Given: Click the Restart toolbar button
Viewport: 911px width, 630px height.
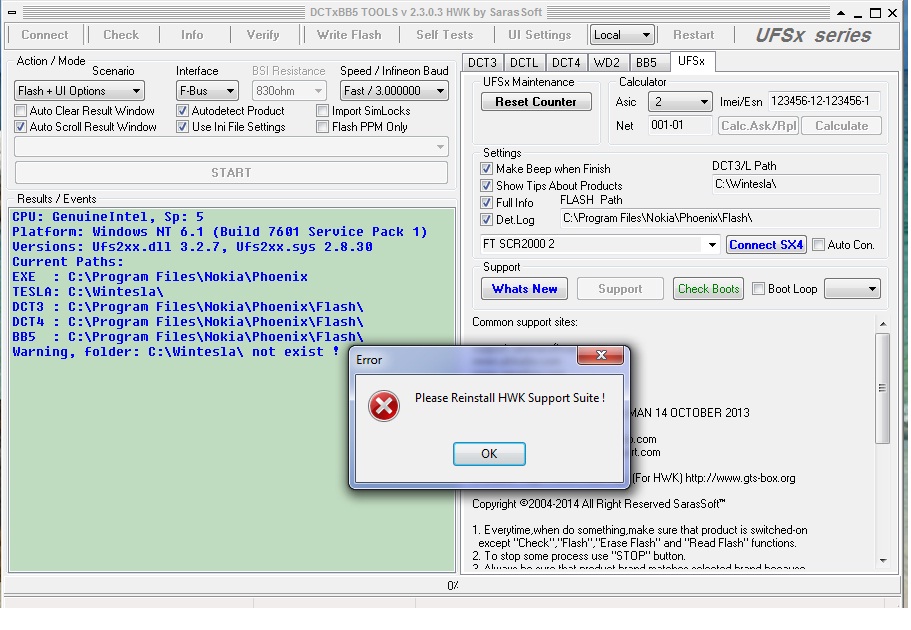Looking at the screenshot, I should pyautogui.click(x=693, y=35).
